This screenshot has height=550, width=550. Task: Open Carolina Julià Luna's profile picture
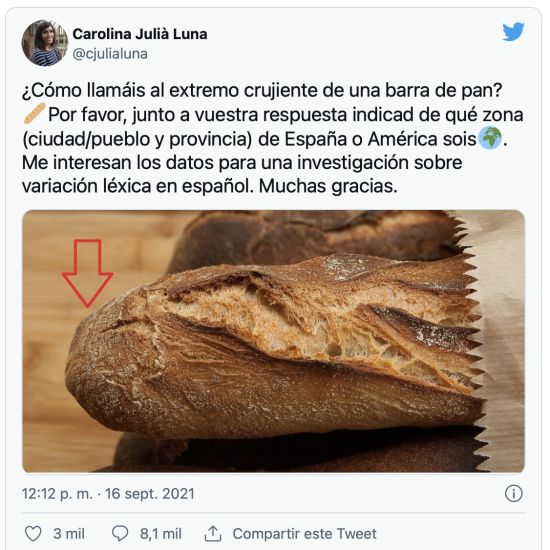(x=45, y=43)
